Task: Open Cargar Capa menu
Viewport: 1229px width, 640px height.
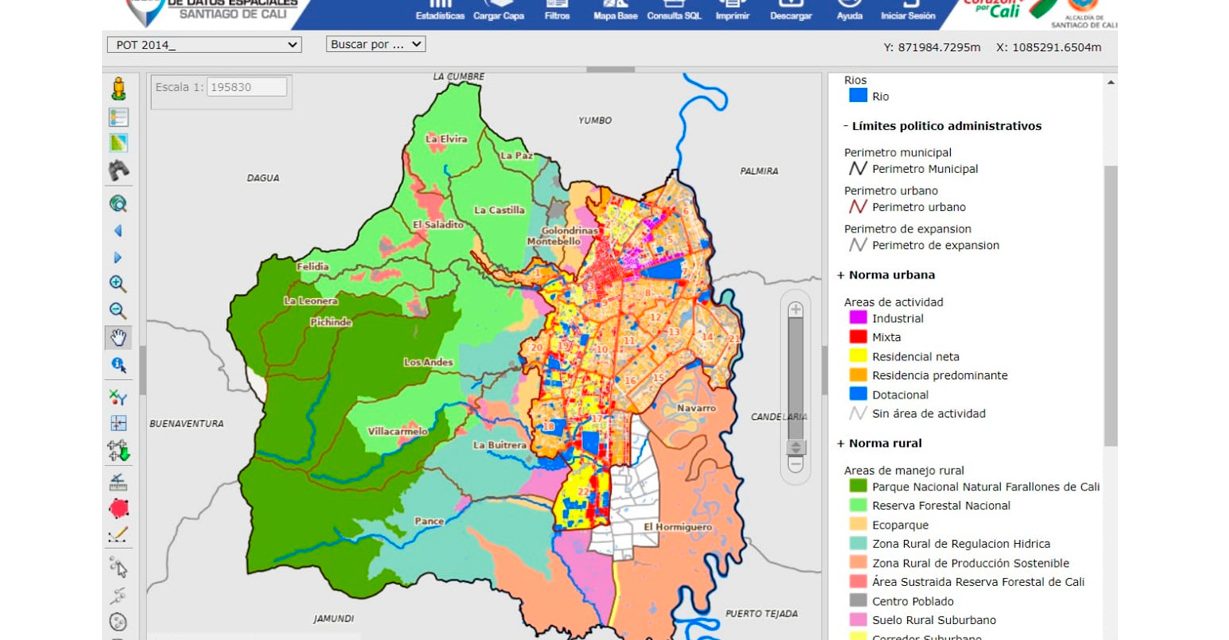Action: [498, 12]
